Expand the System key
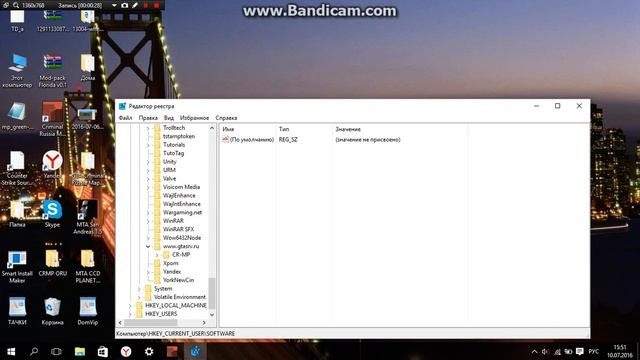The height and width of the screenshot is (360, 640). [x=139, y=289]
